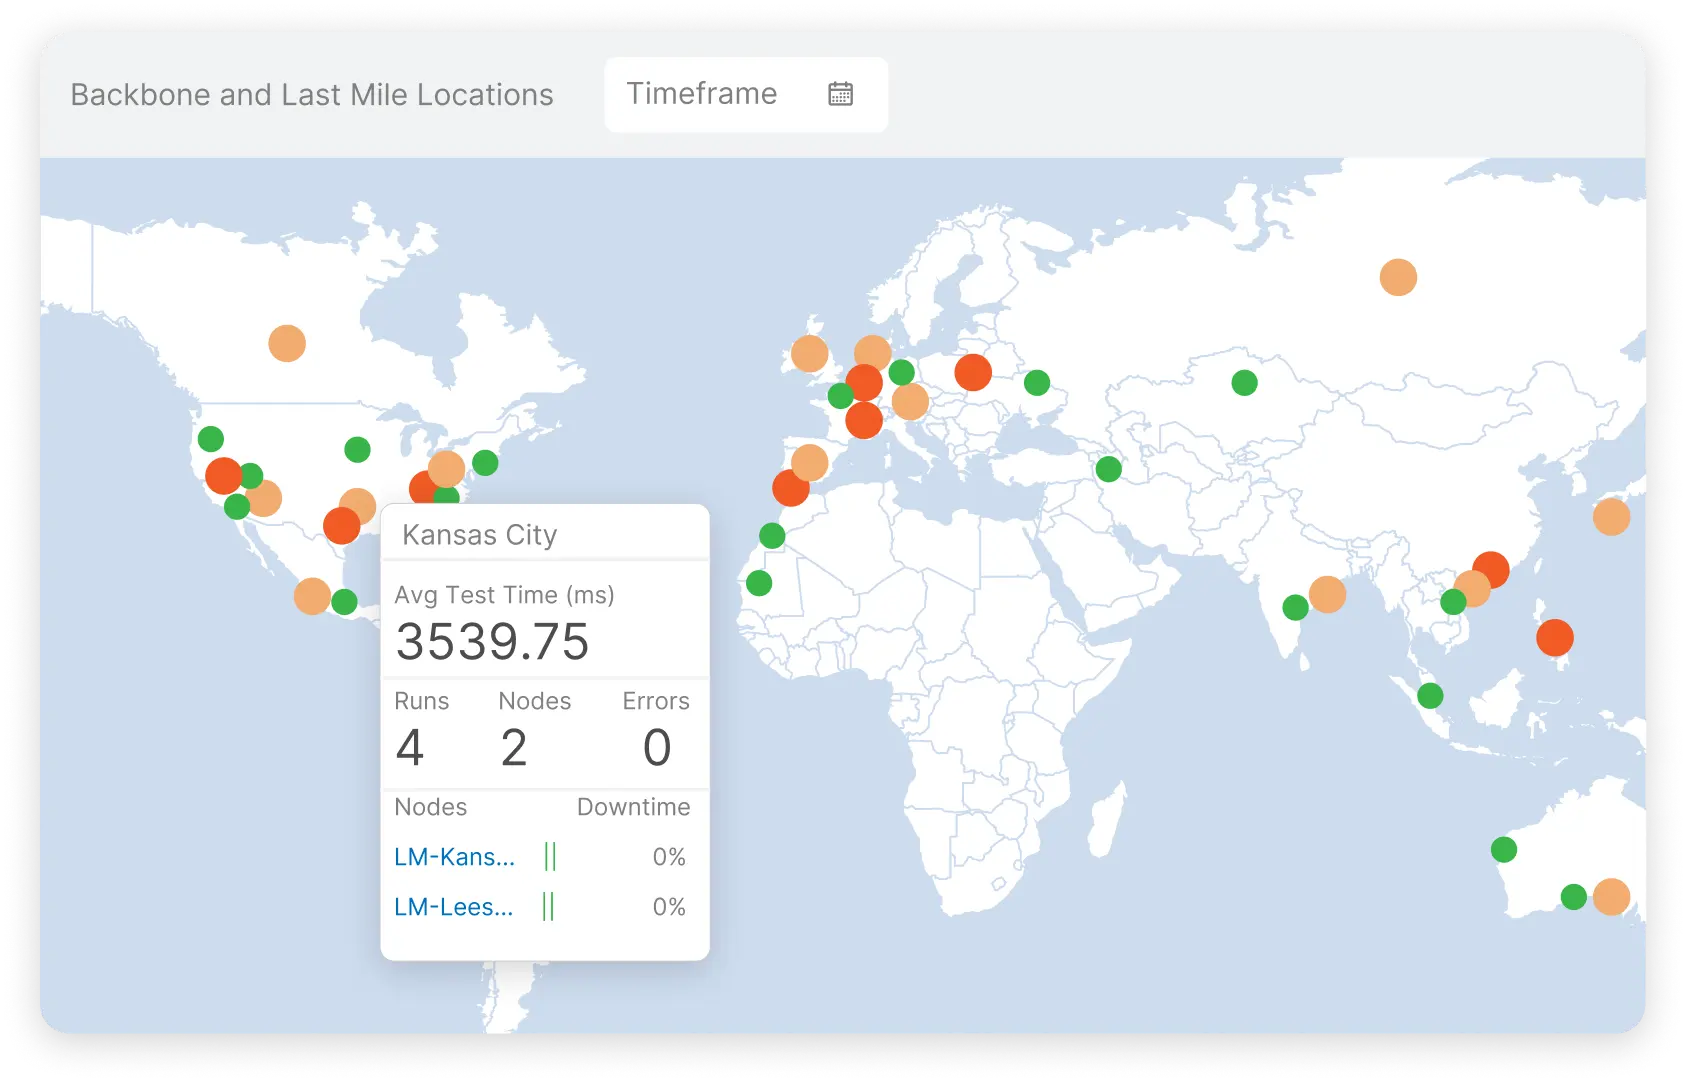The height and width of the screenshot is (1082, 1687).
Task: Select the red Kansas City map marker
Action: 342,525
